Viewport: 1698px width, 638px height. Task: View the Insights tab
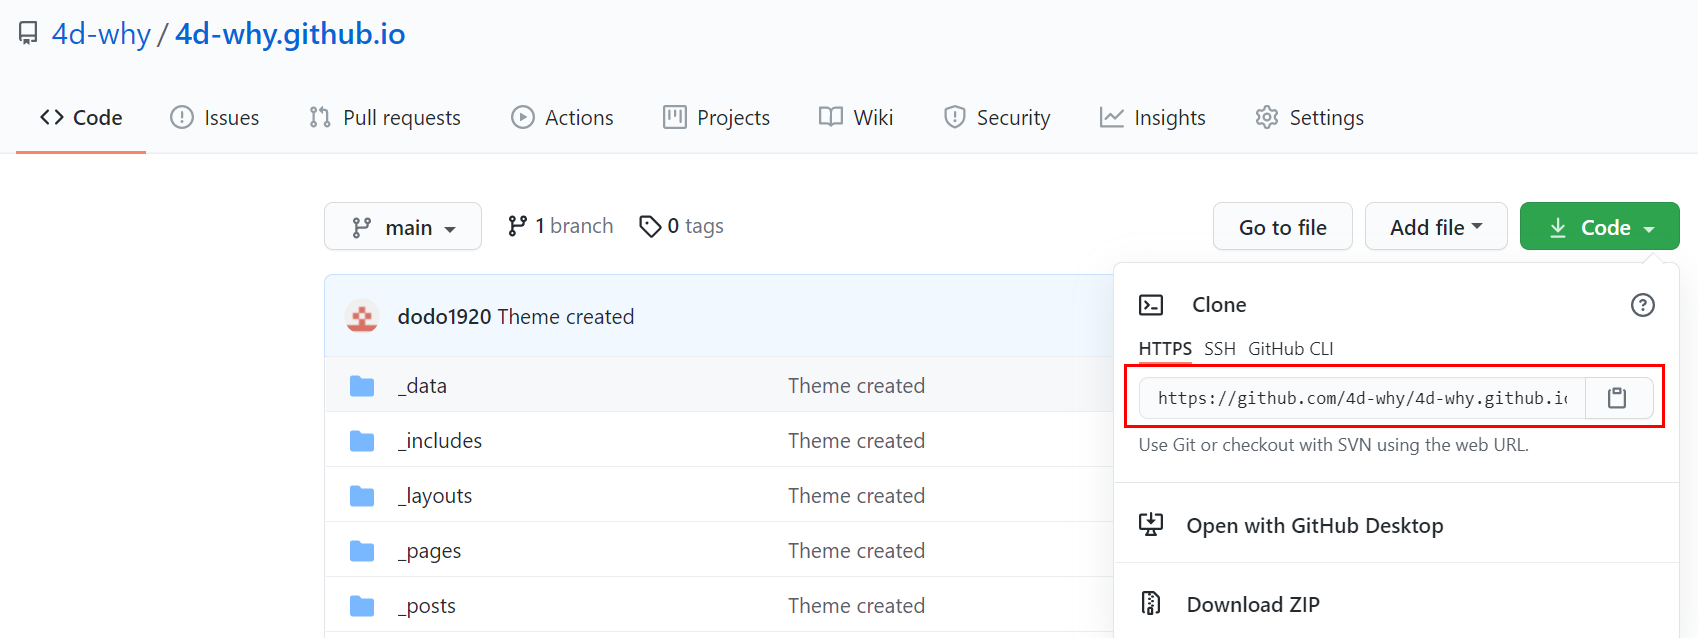click(x=1153, y=117)
